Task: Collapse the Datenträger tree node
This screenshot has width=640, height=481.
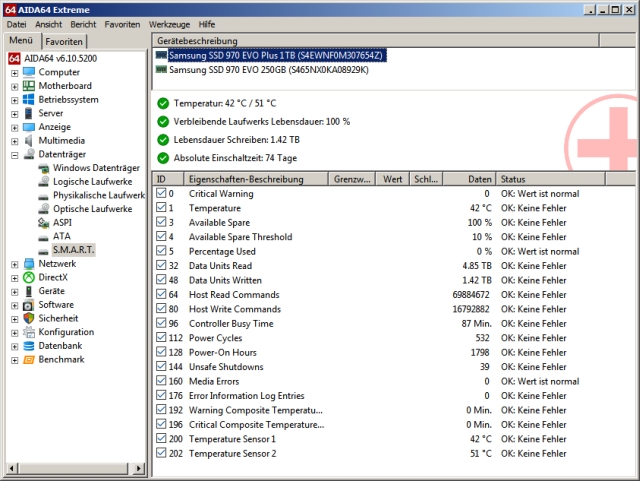Action: tap(15, 155)
